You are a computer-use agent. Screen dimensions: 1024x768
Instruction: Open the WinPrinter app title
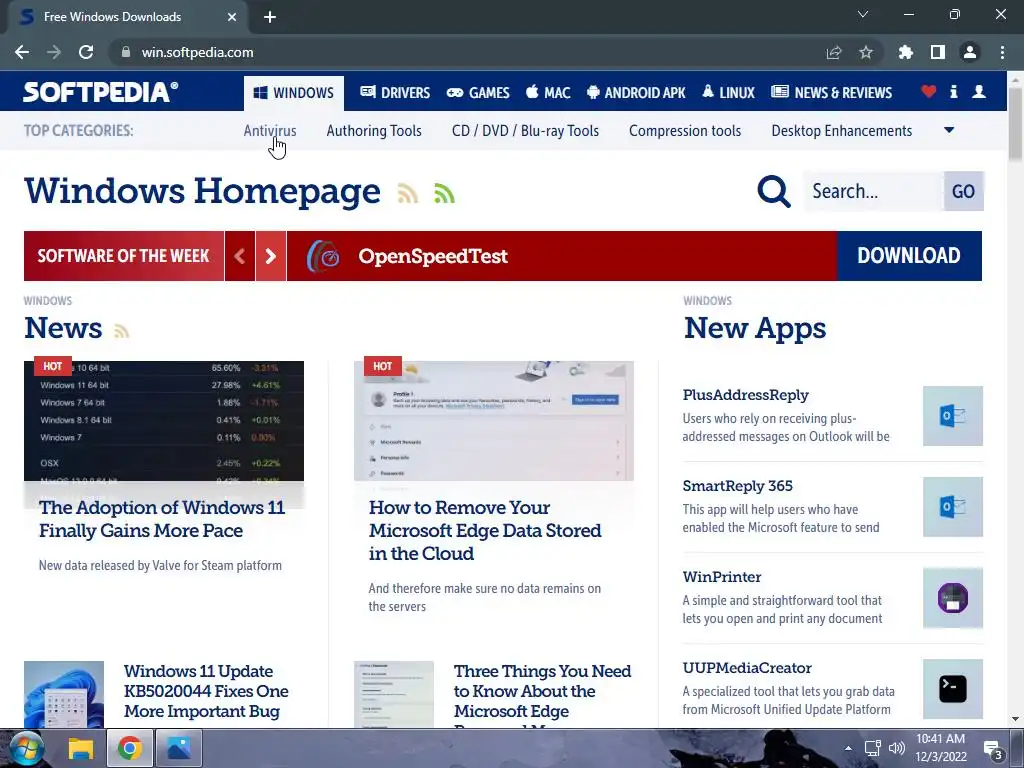pos(722,577)
